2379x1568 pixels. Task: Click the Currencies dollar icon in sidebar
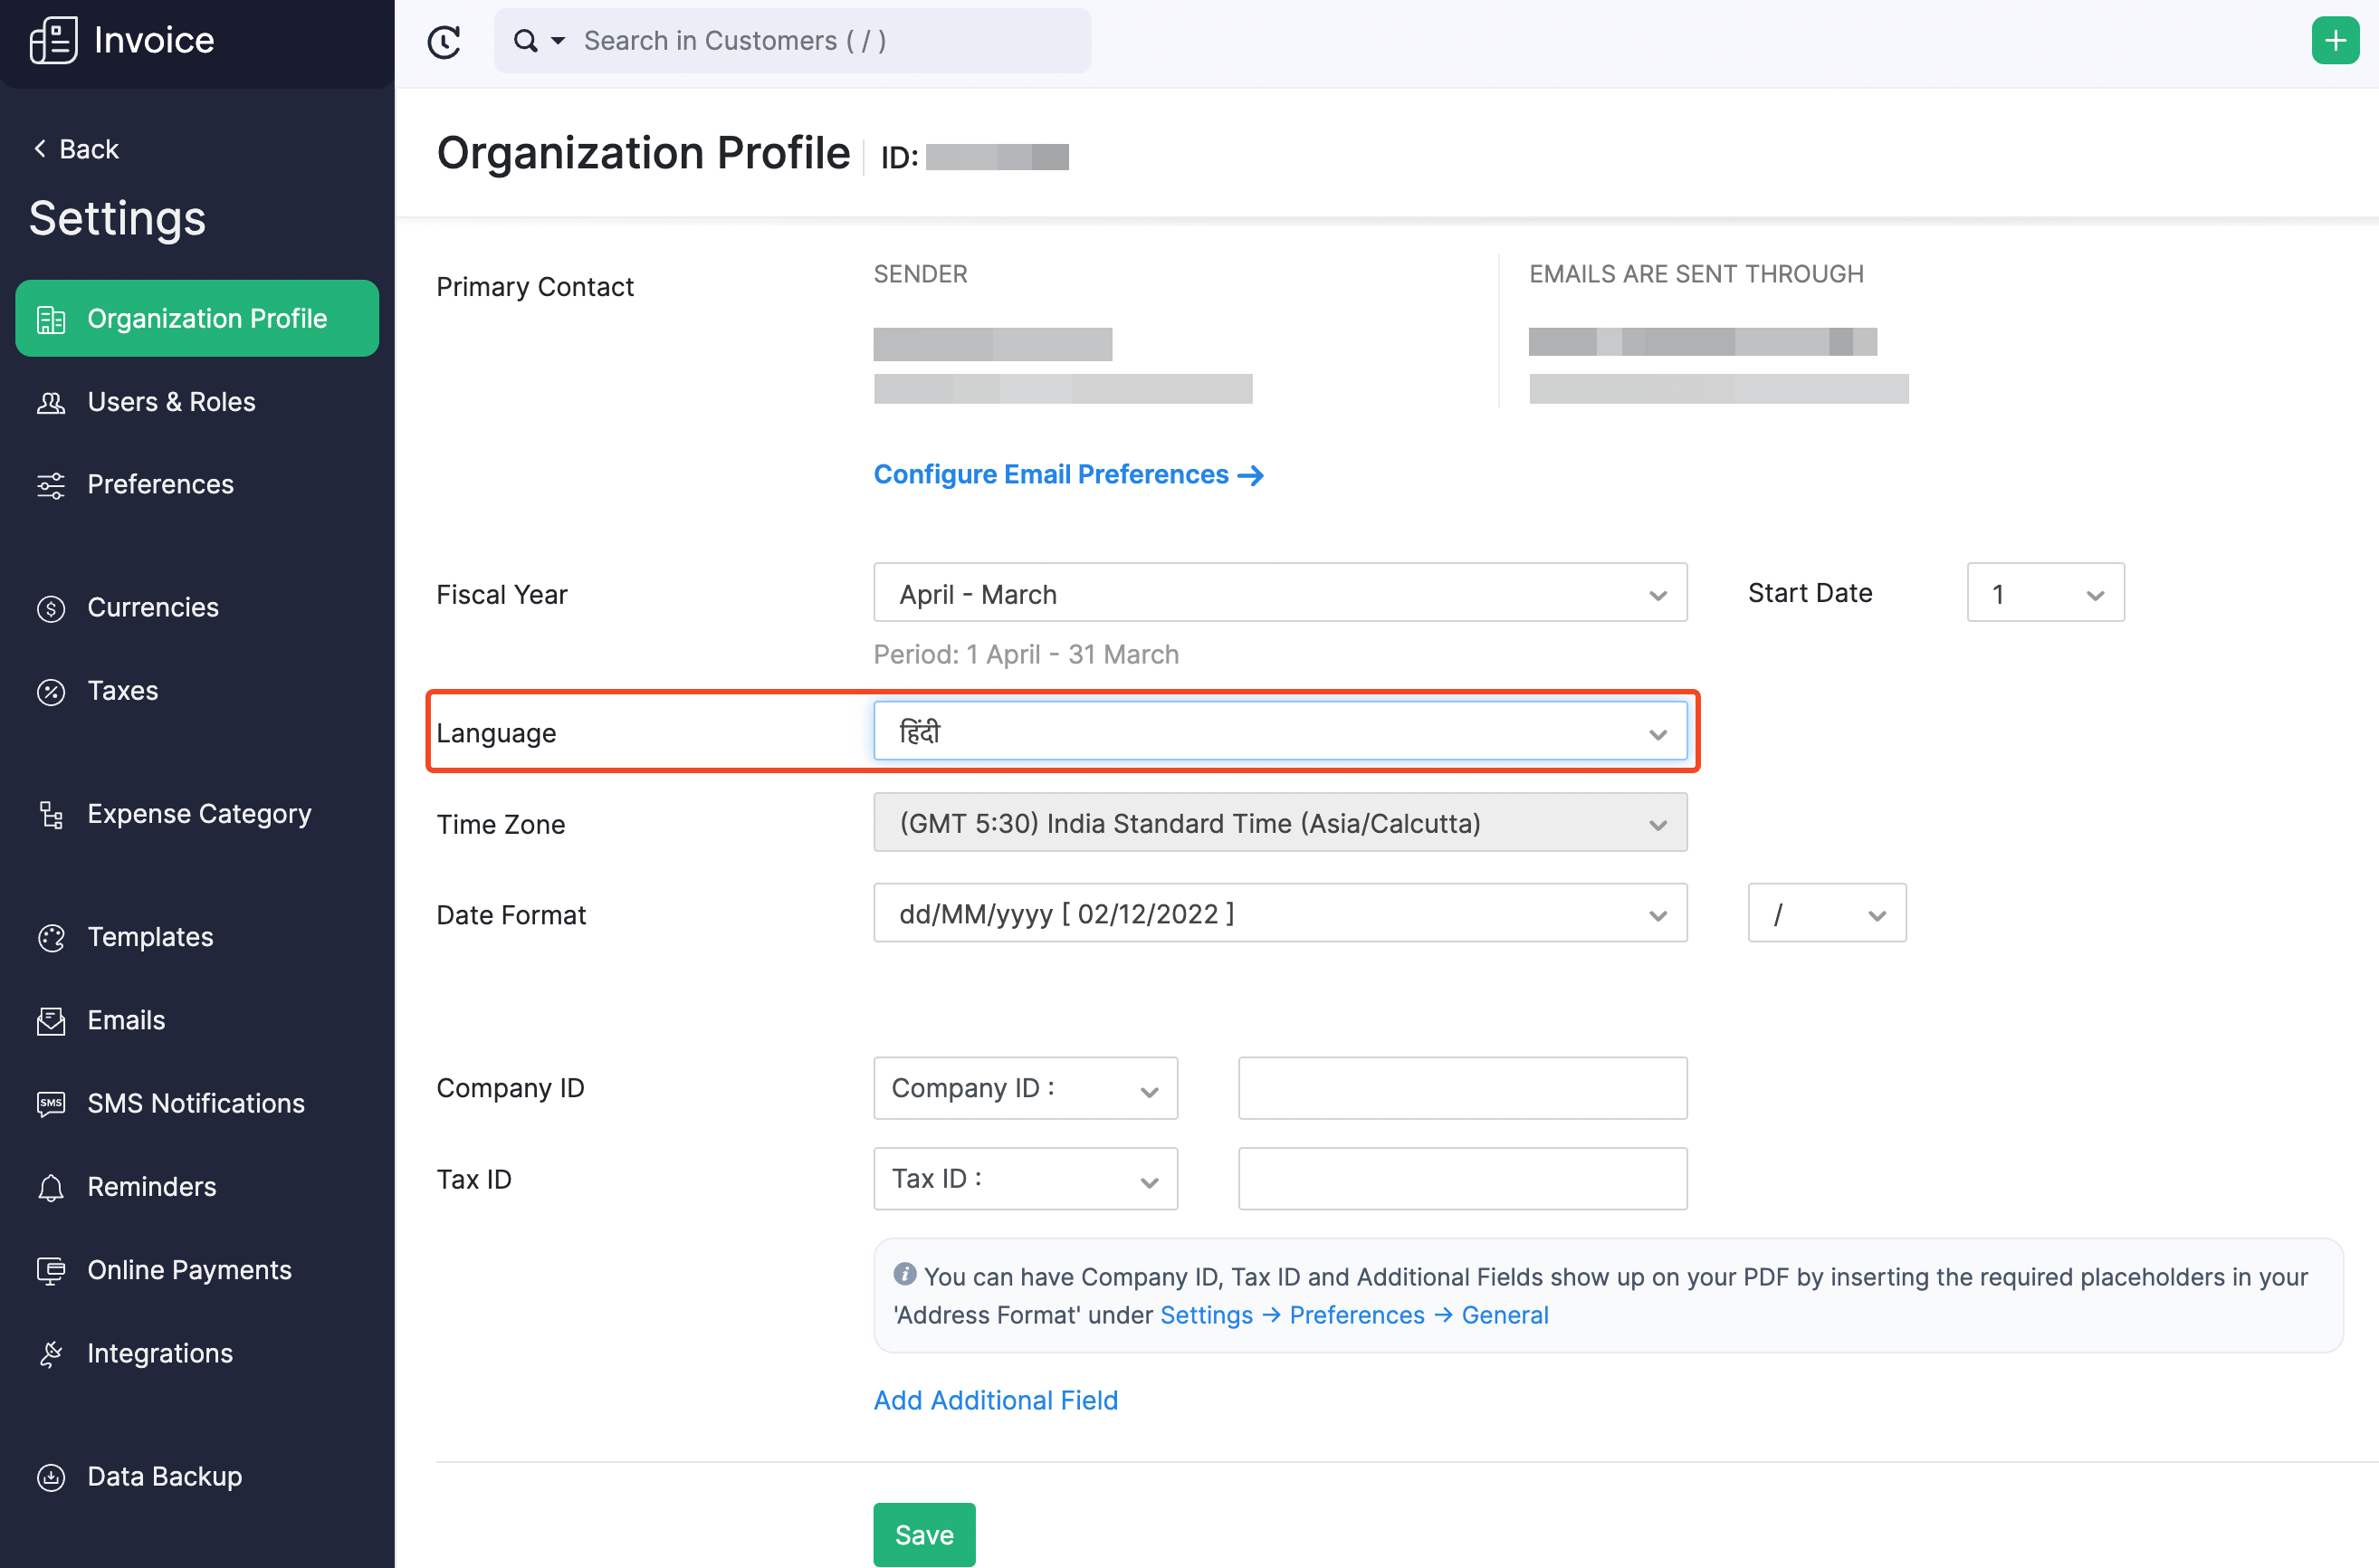point(51,608)
